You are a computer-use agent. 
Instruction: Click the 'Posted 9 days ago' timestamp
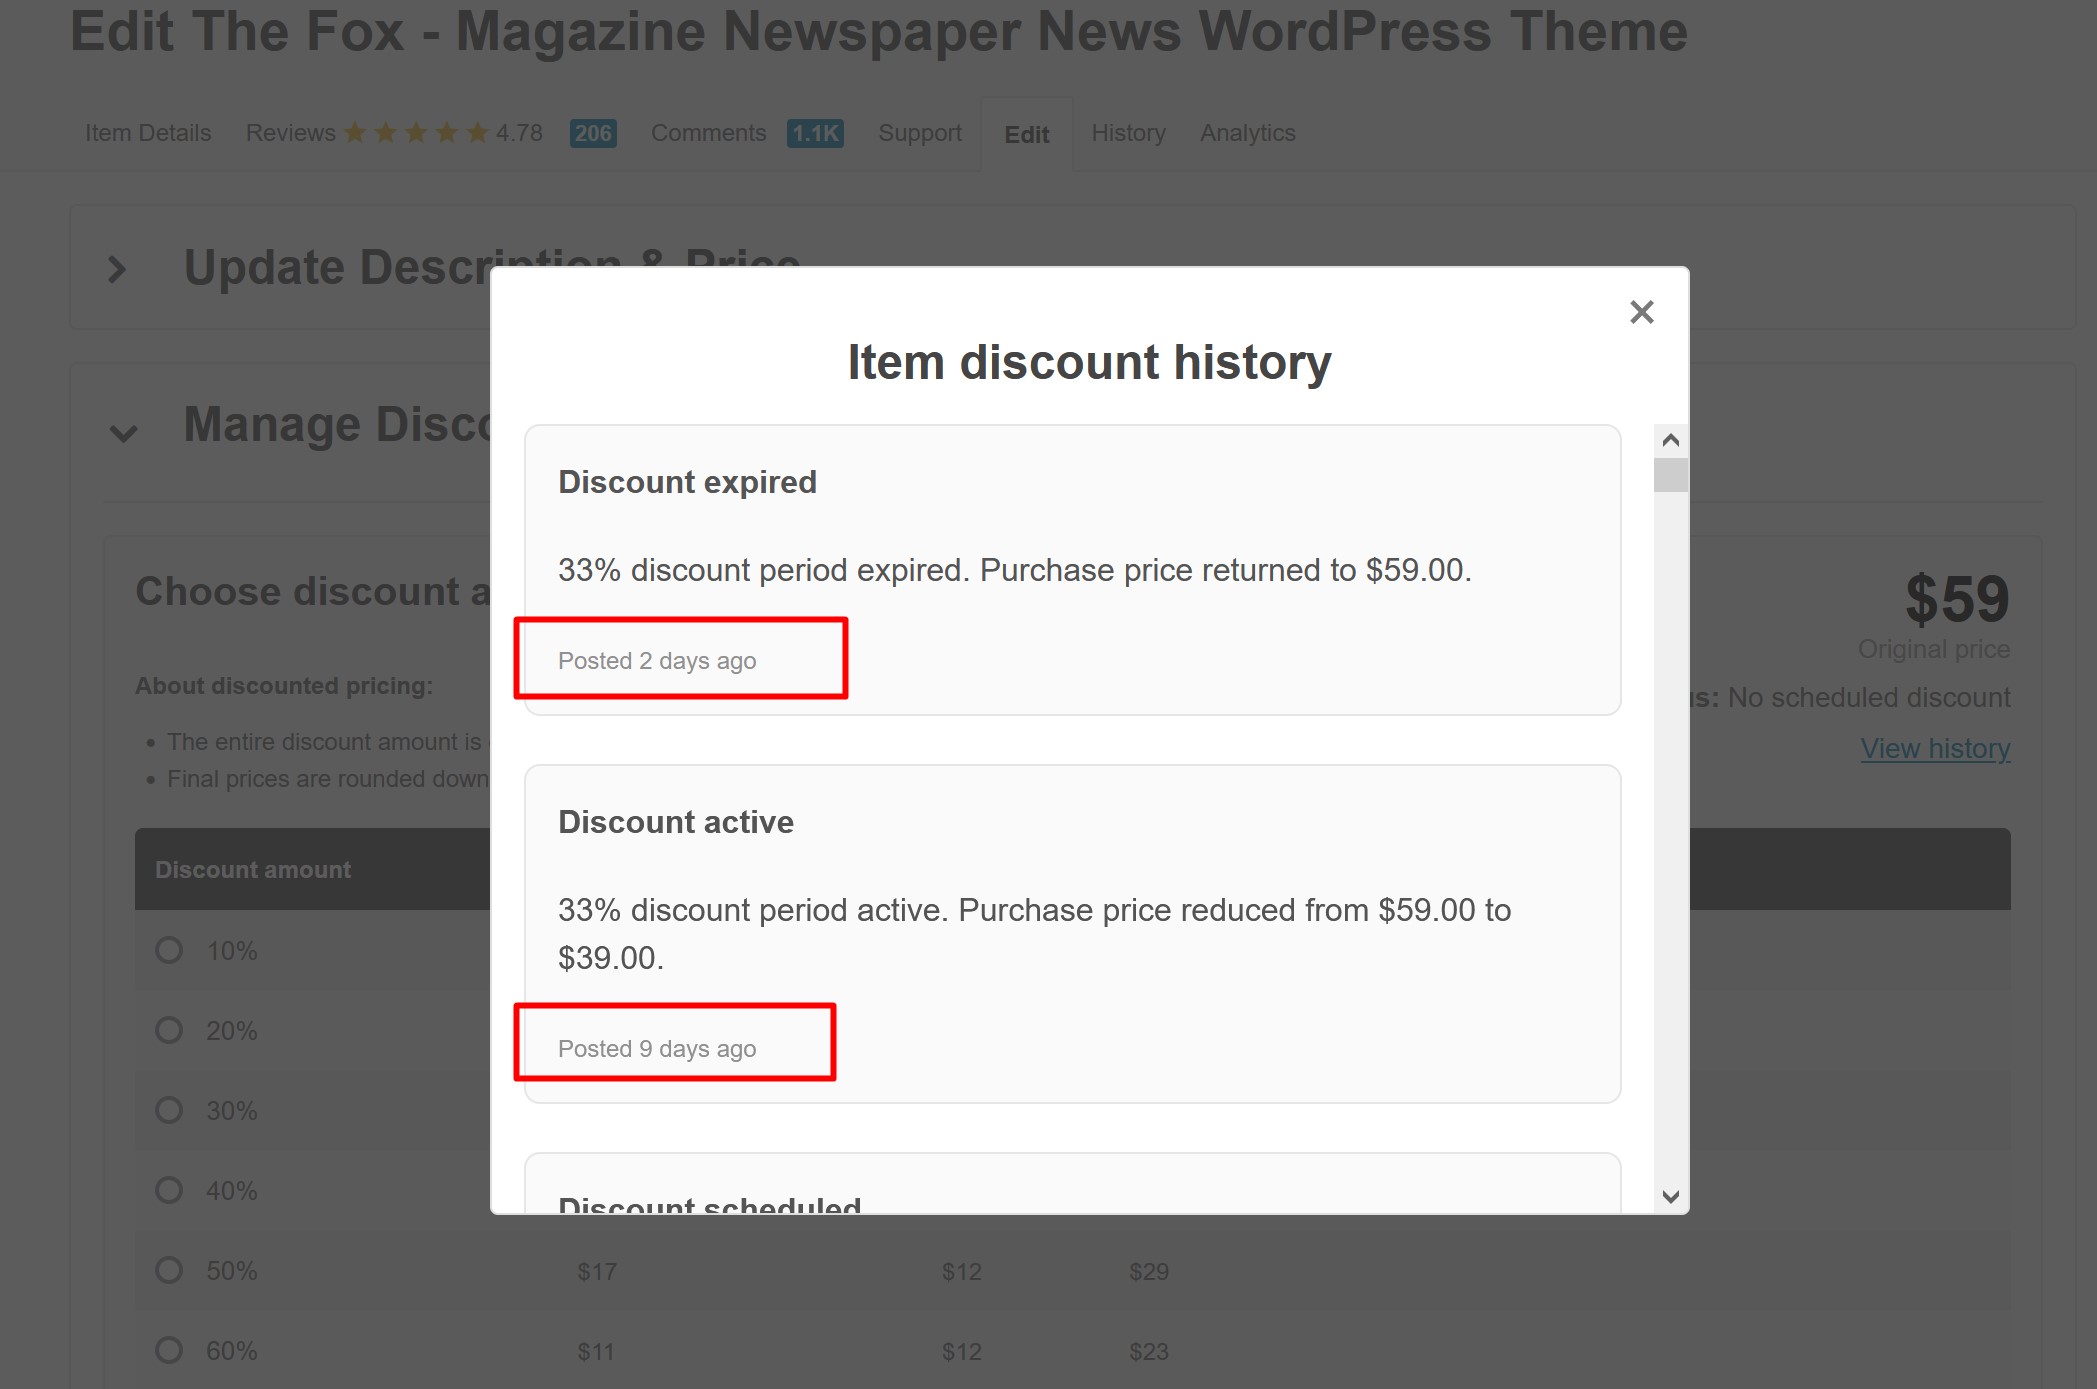[657, 1049]
